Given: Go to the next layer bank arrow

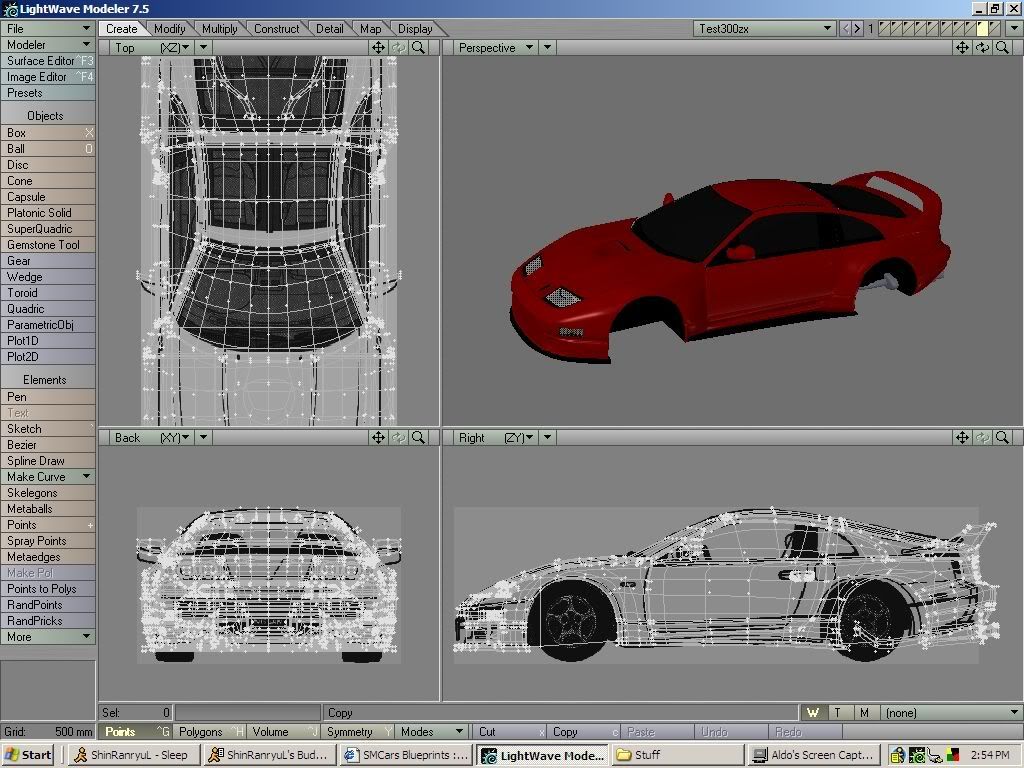Looking at the screenshot, I should point(857,29).
